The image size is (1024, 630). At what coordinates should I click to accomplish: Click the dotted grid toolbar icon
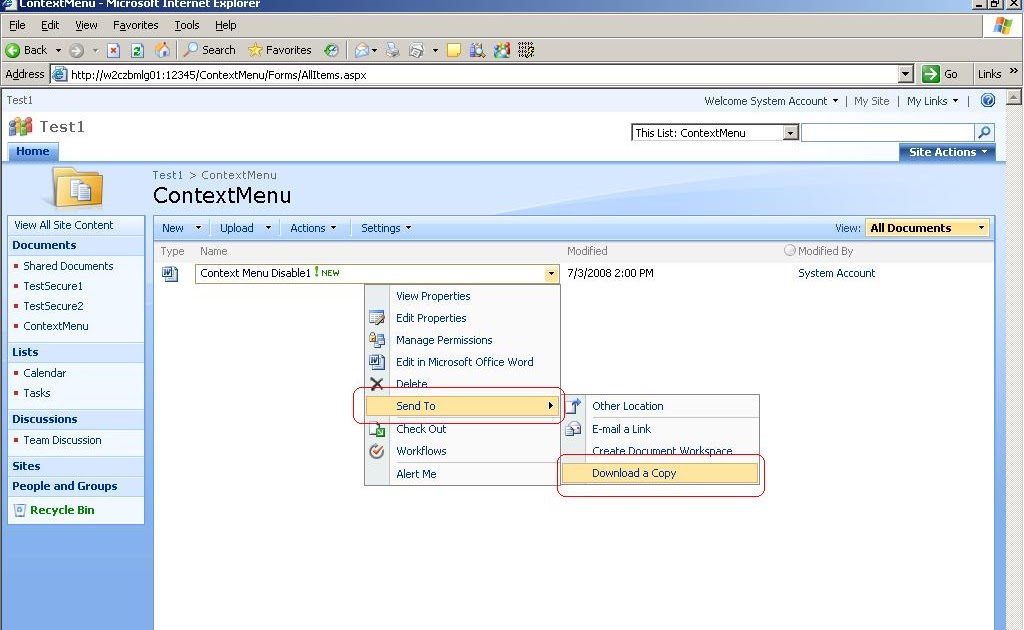point(526,50)
